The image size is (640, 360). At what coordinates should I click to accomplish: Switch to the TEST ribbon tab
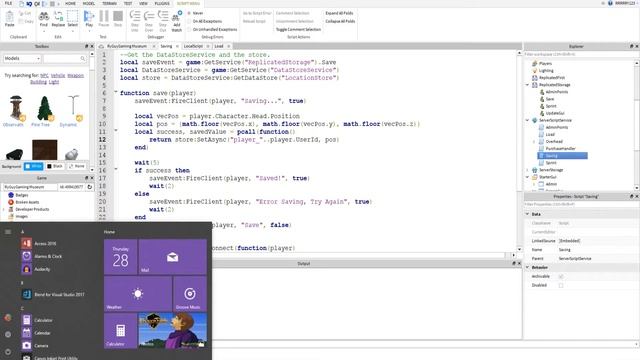(x=128, y=3)
